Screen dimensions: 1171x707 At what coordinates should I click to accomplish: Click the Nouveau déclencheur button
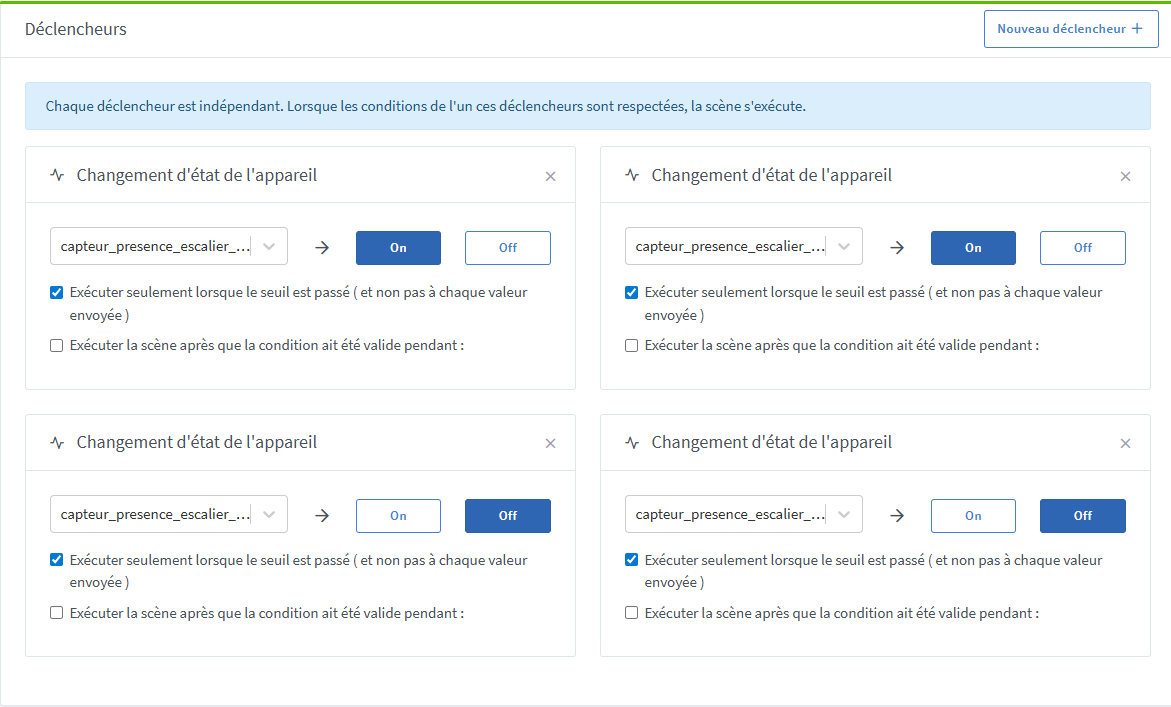click(x=1070, y=29)
